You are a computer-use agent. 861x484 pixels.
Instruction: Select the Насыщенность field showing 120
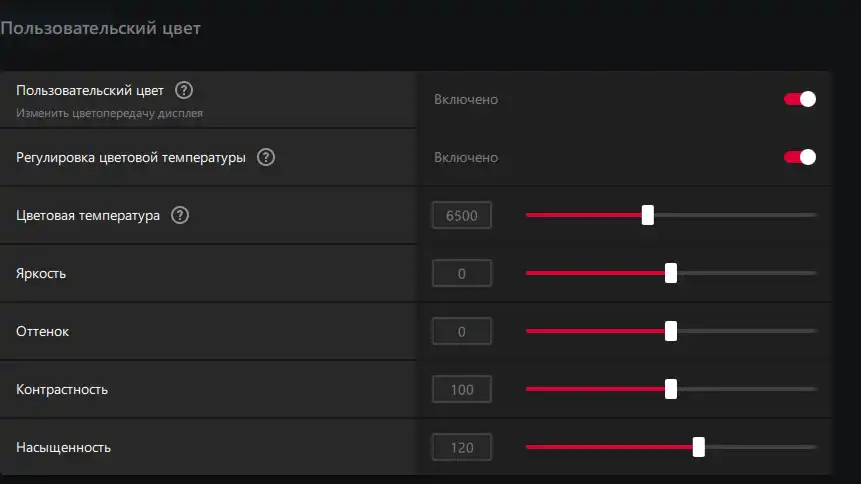pos(462,448)
